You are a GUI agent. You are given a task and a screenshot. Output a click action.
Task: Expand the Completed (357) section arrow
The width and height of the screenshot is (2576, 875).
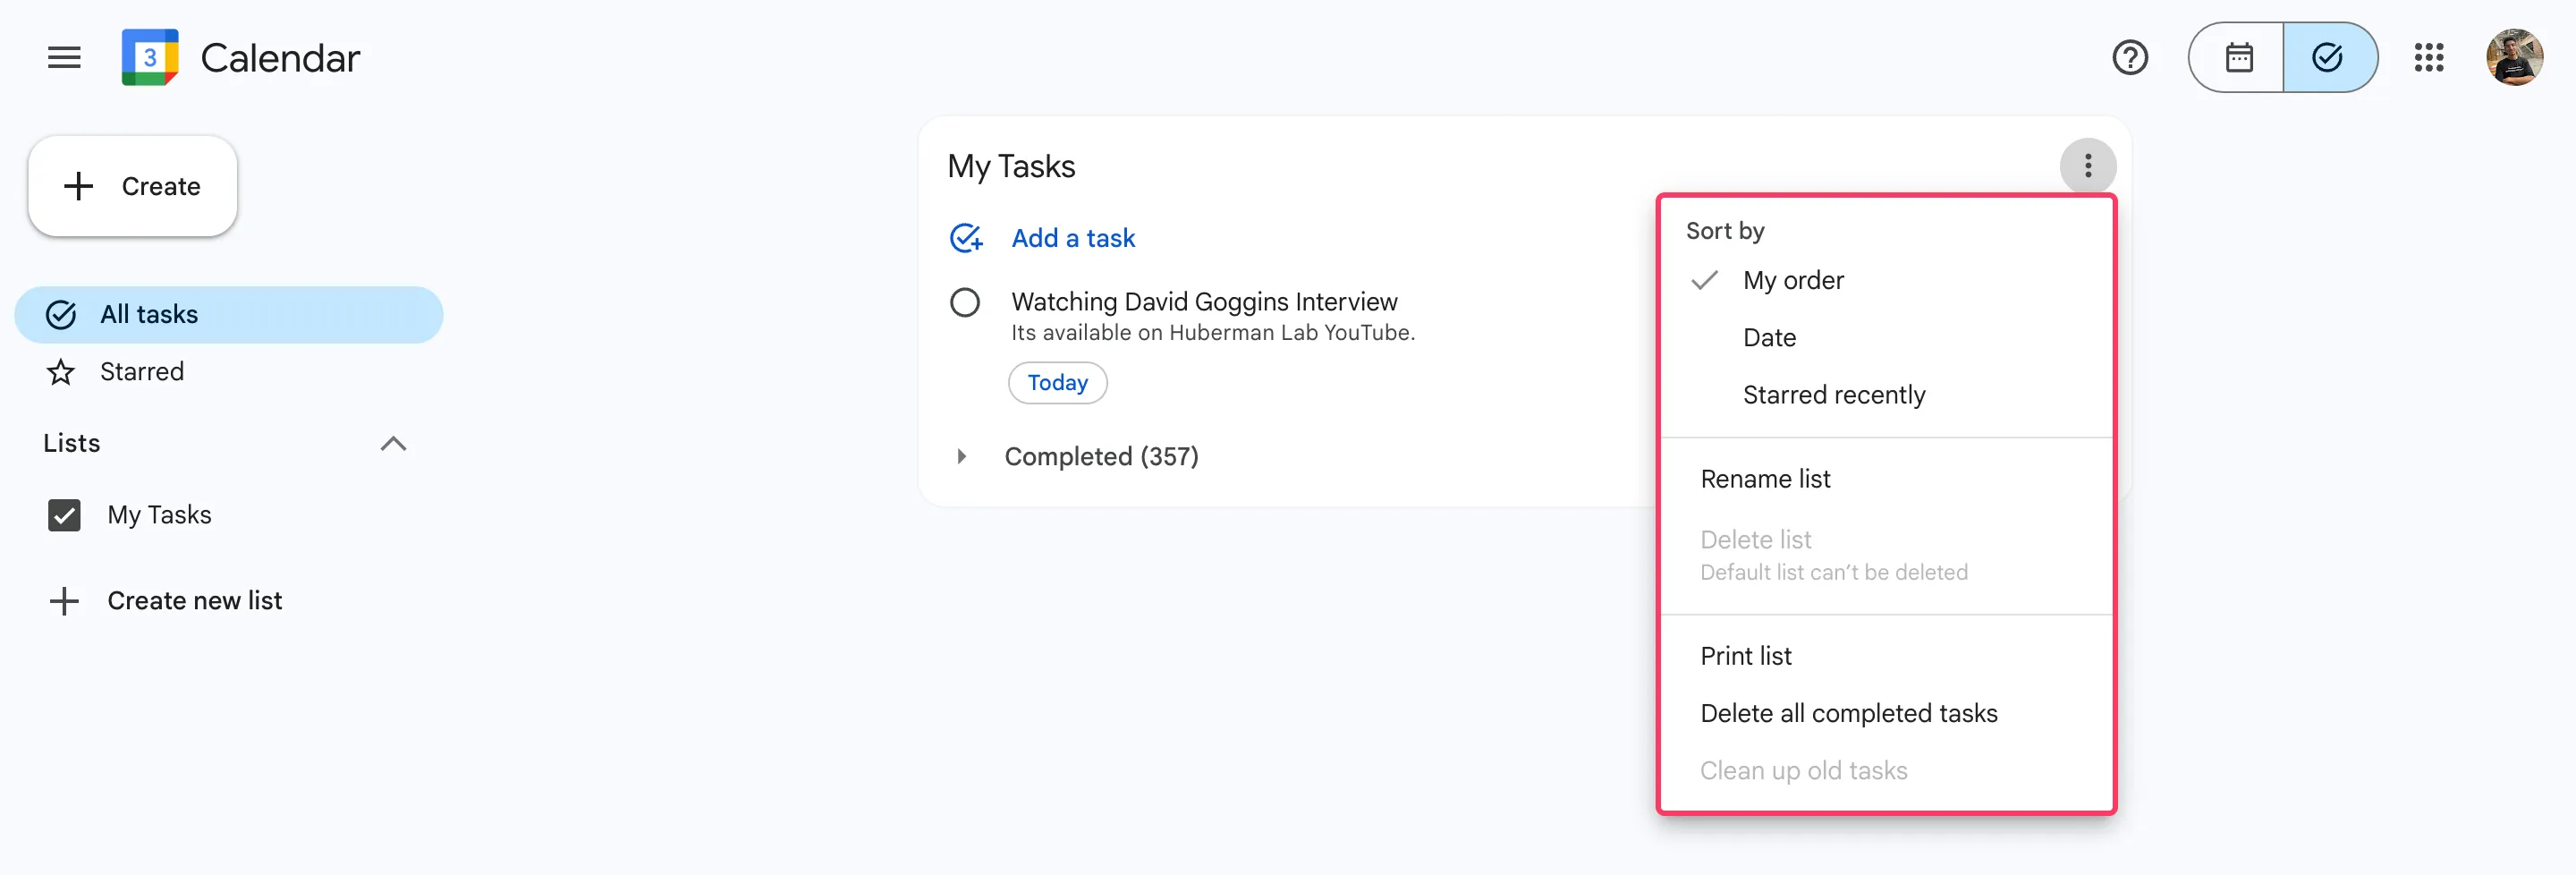tap(961, 456)
